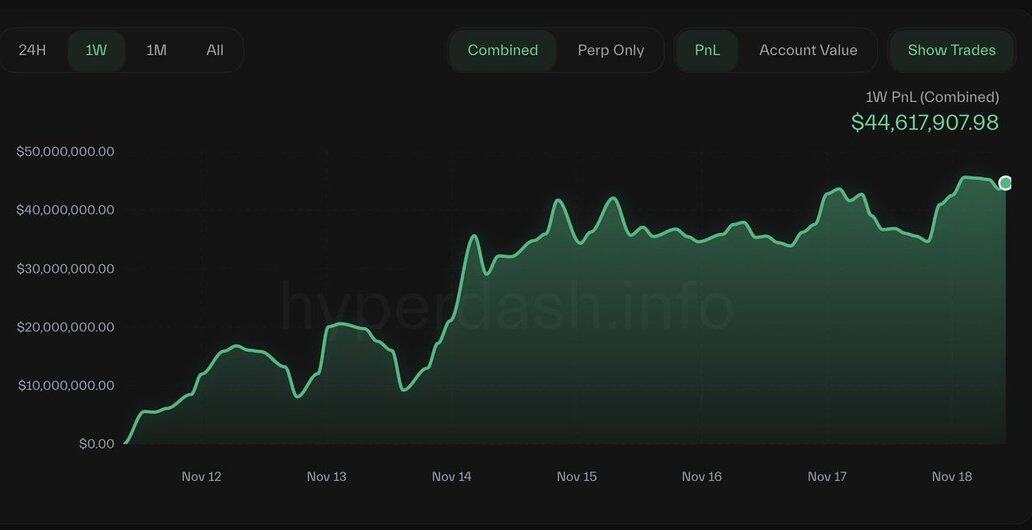Pick Nov 17 on the date axis
The height and width of the screenshot is (530, 1032).
(x=826, y=477)
